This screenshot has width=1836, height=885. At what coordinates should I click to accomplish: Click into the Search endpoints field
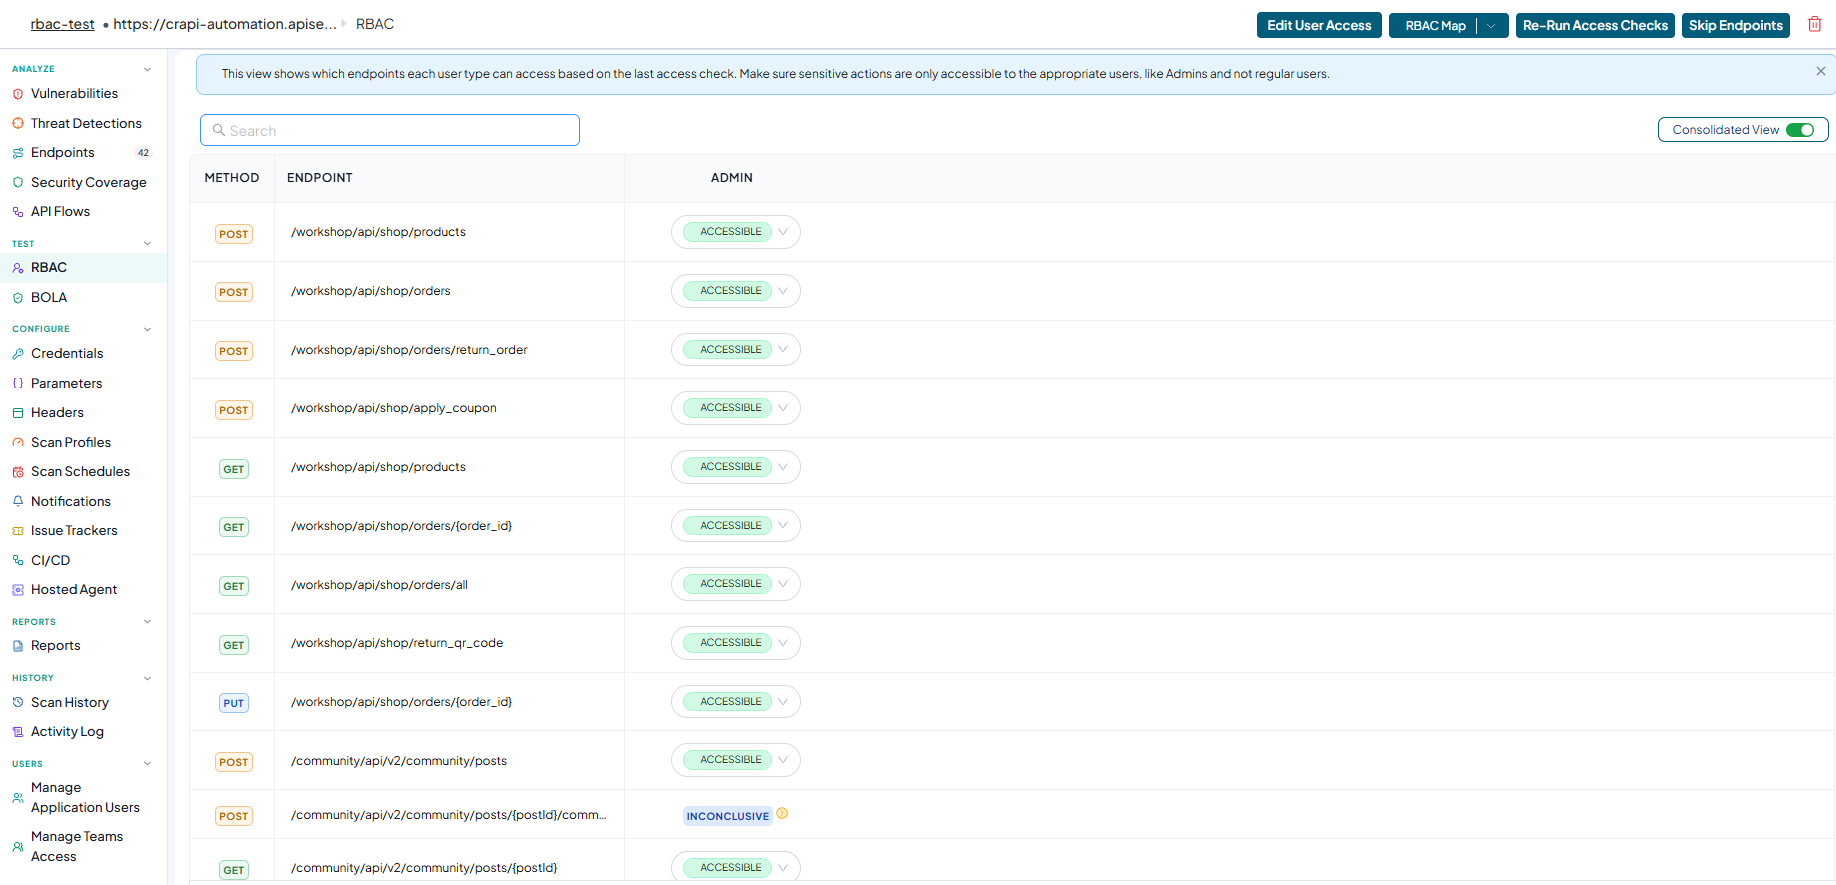pos(390,130)
